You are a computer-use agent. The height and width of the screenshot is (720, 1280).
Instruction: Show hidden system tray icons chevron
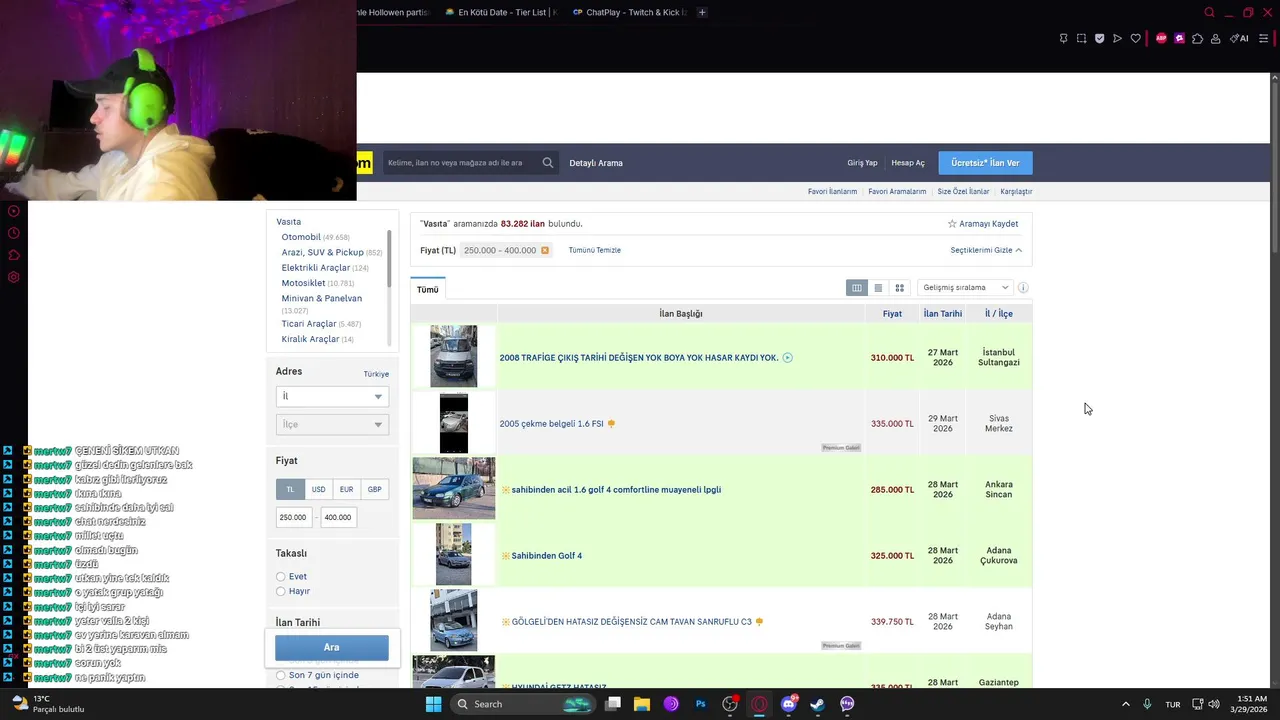coord(1125,704)
